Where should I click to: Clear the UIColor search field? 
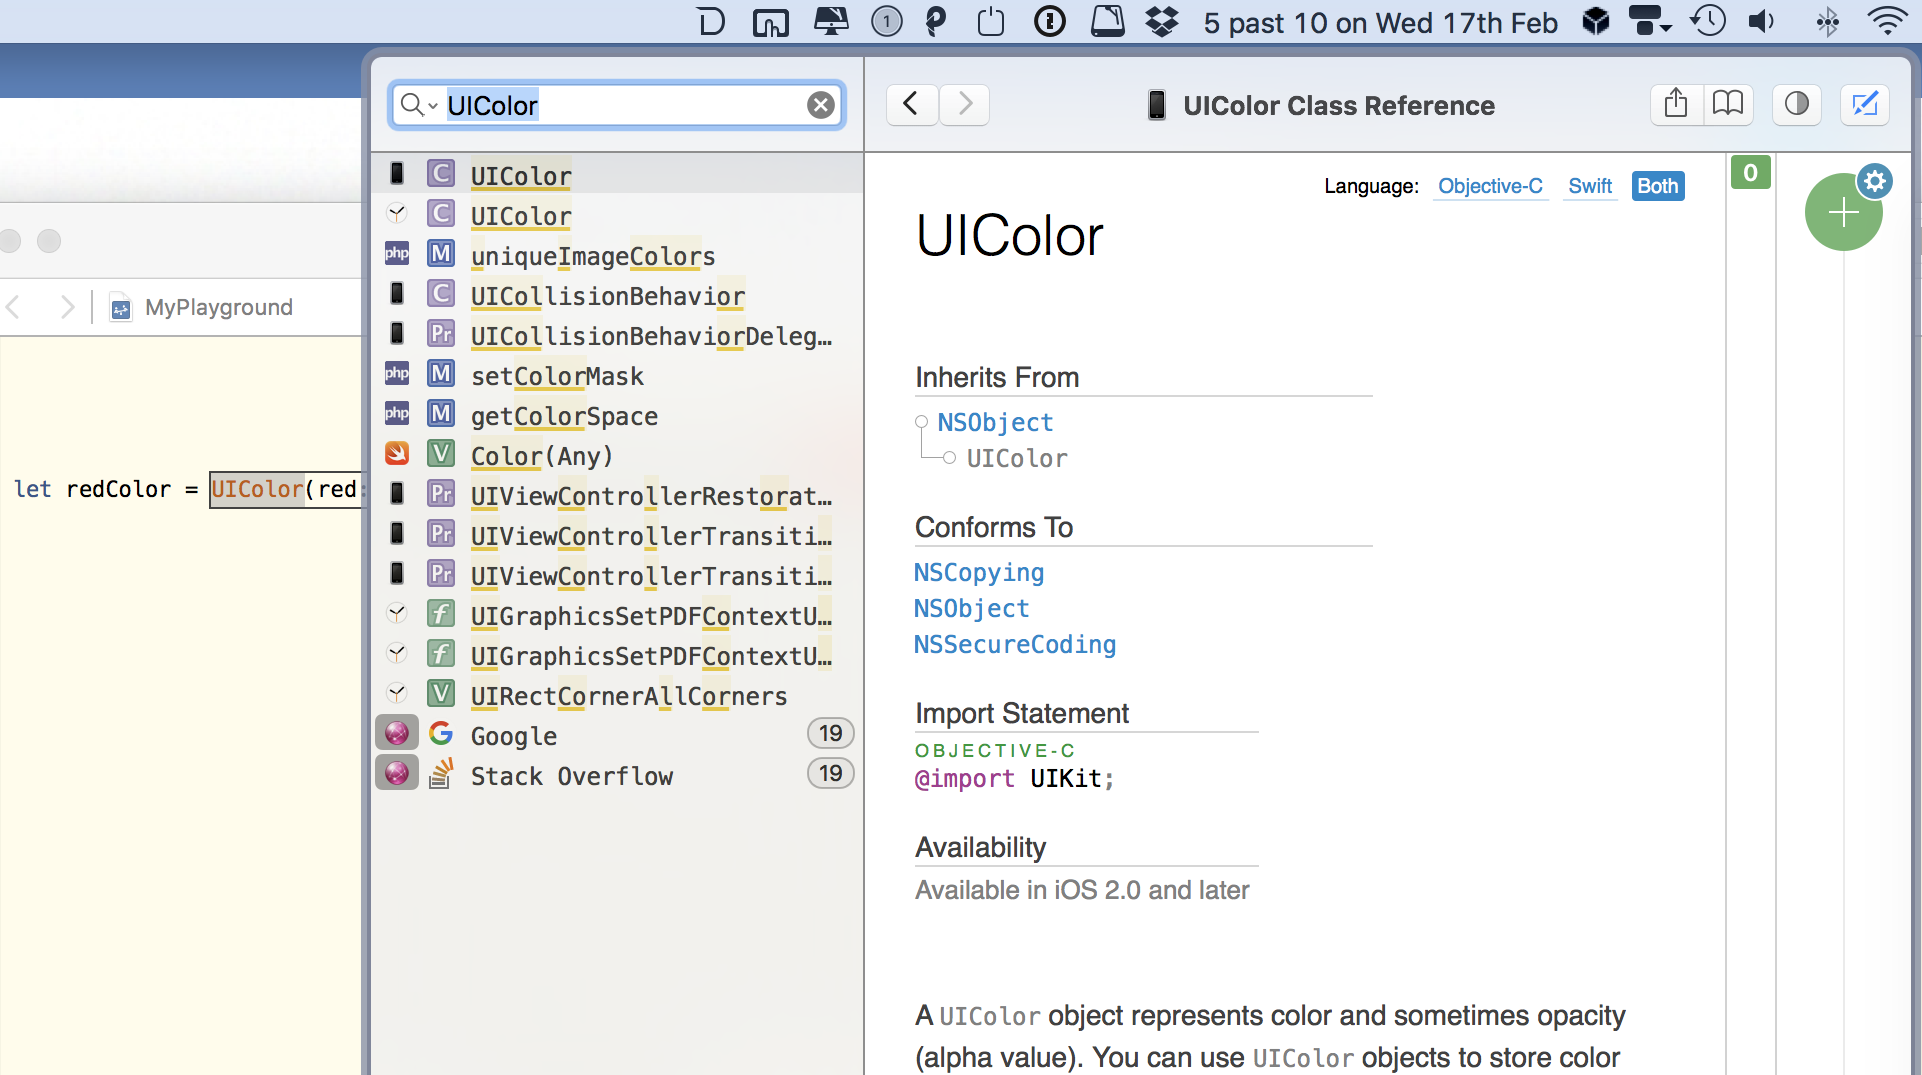820,105
